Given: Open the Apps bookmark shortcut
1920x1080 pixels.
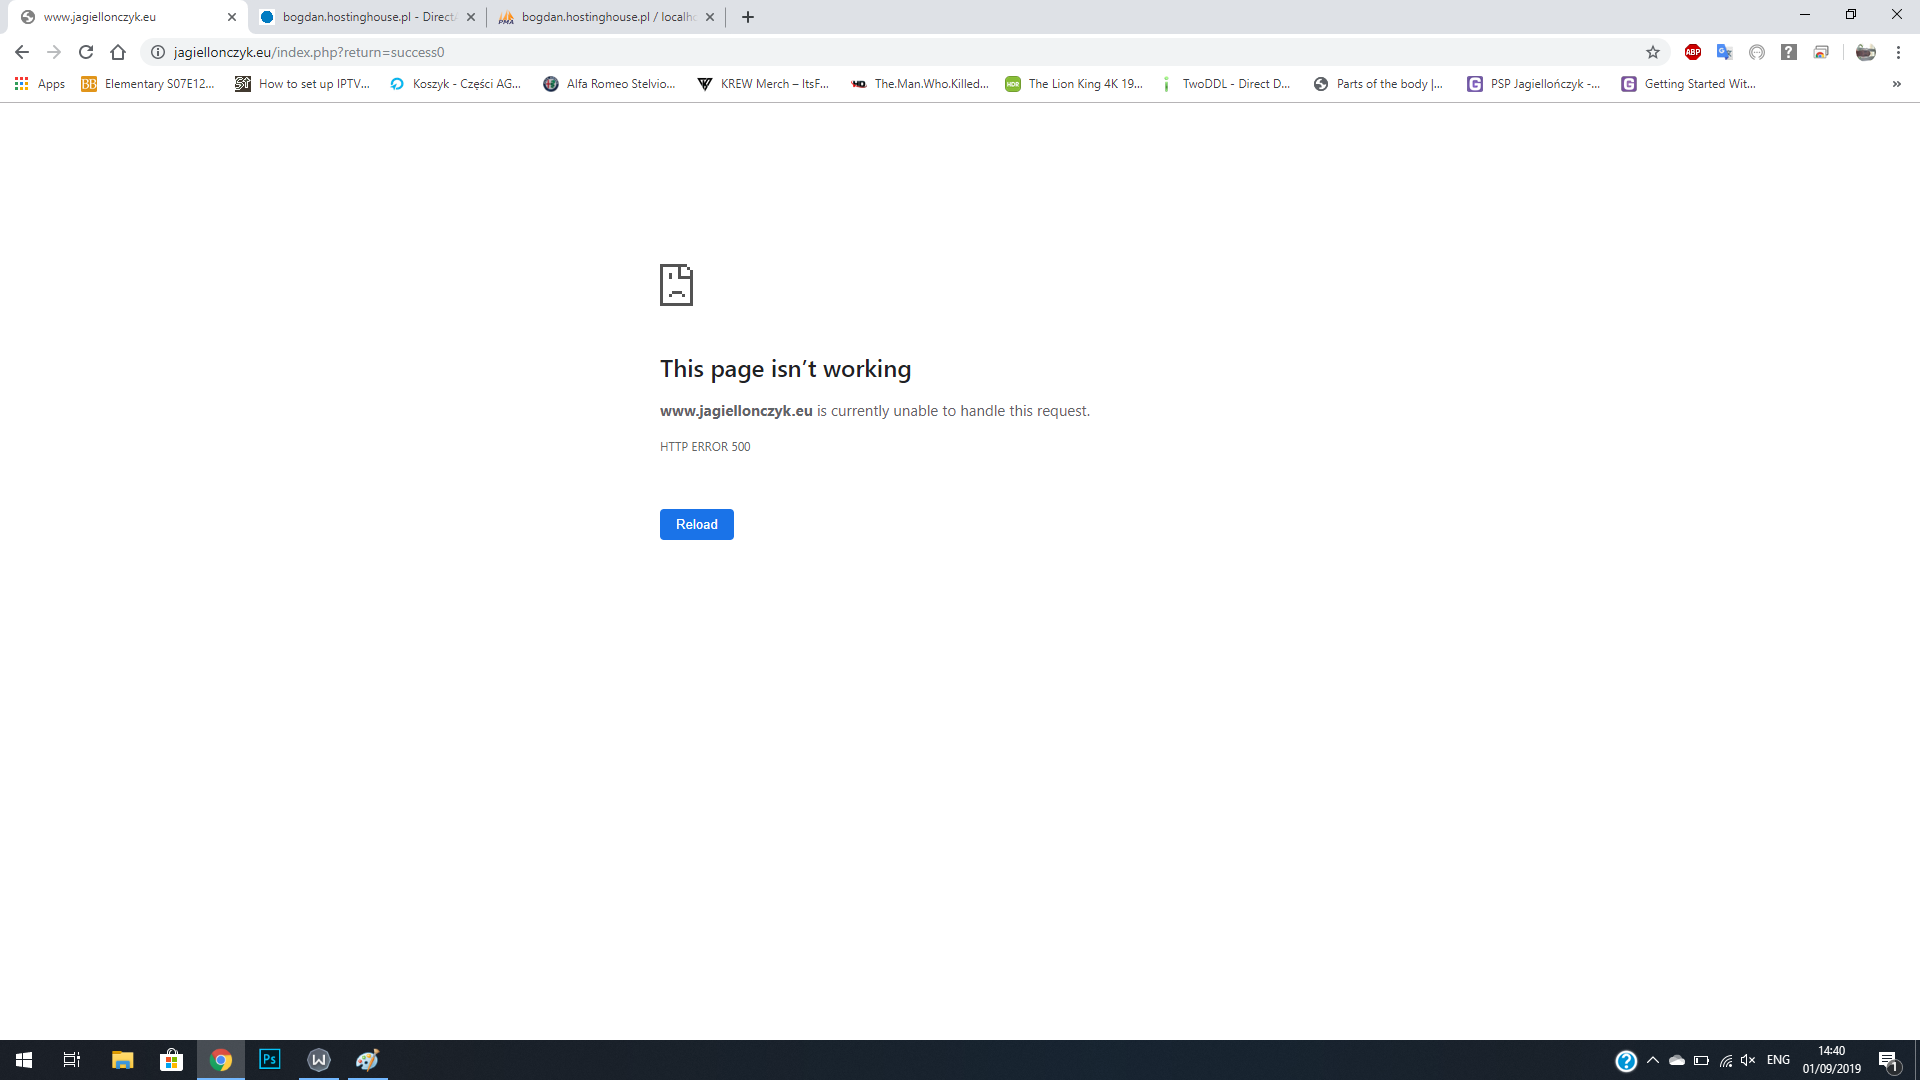Looking at the screenshot, I should (x=40, y=84).
